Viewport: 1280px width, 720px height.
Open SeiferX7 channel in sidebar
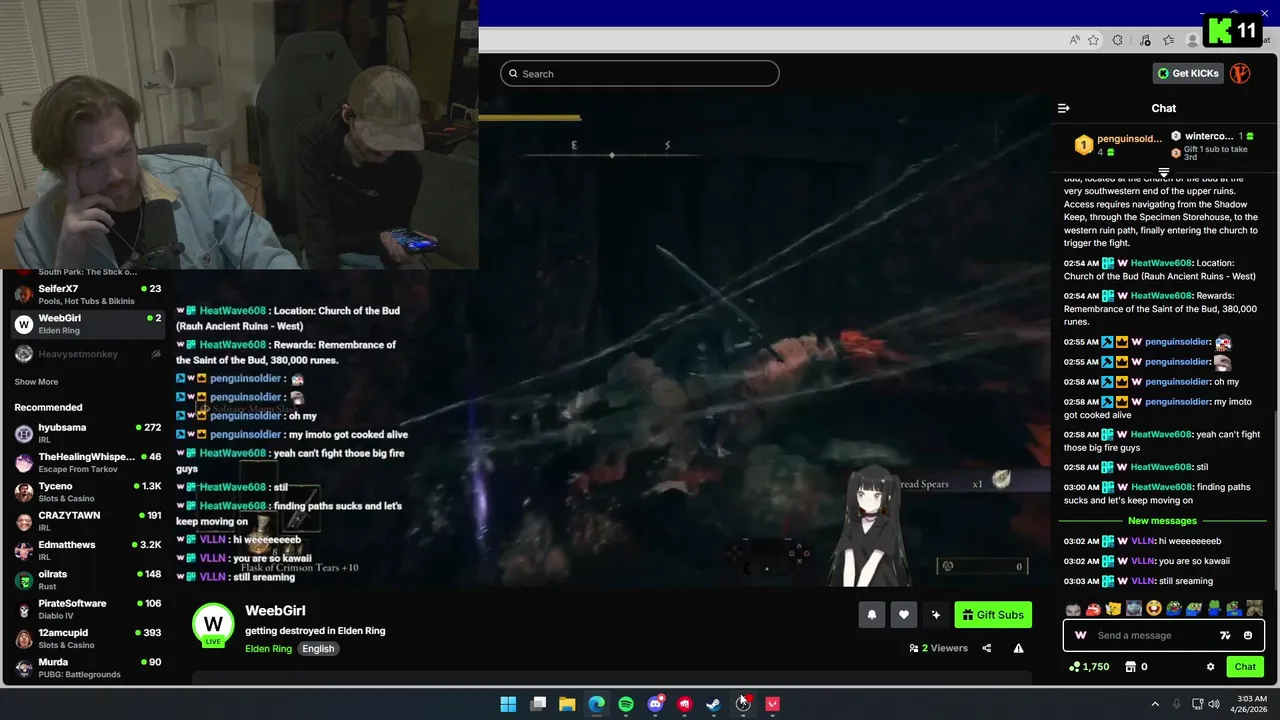click(88, 294)
